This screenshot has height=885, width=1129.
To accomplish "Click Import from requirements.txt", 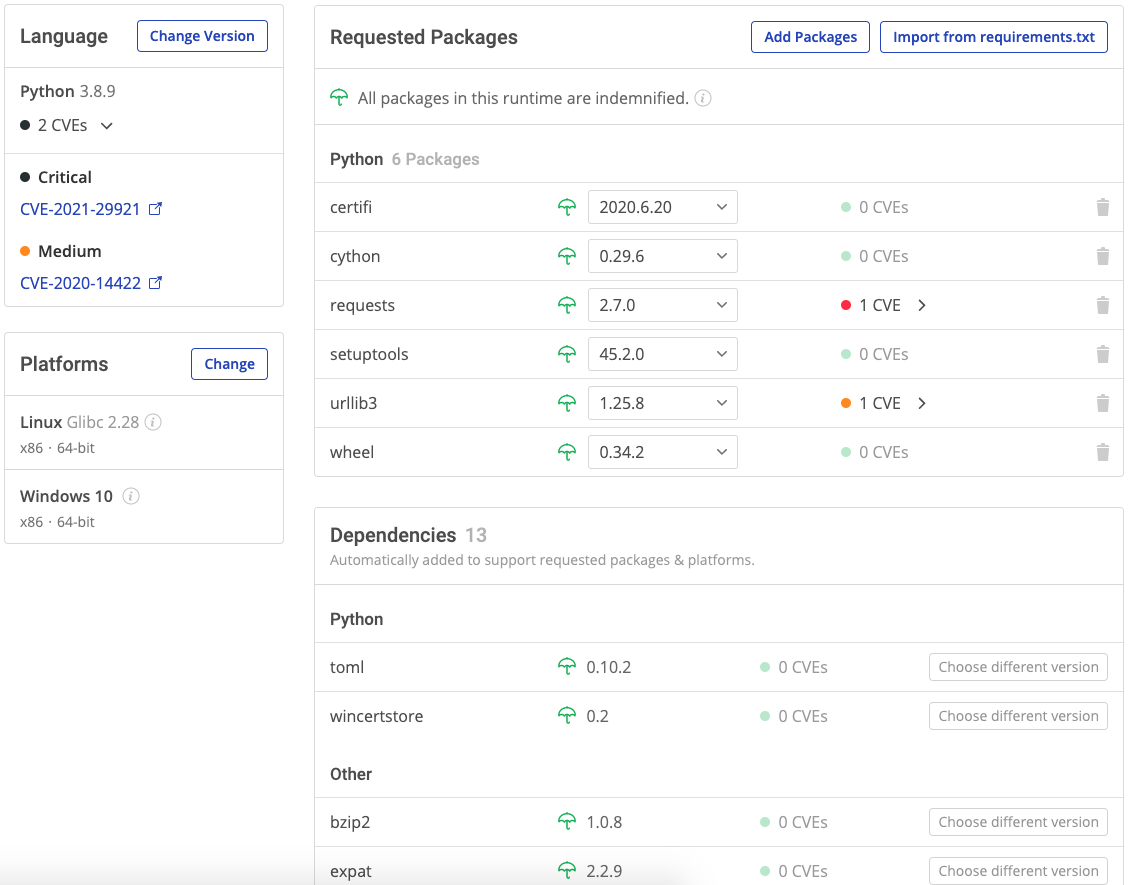I will (x=993, y=36).
